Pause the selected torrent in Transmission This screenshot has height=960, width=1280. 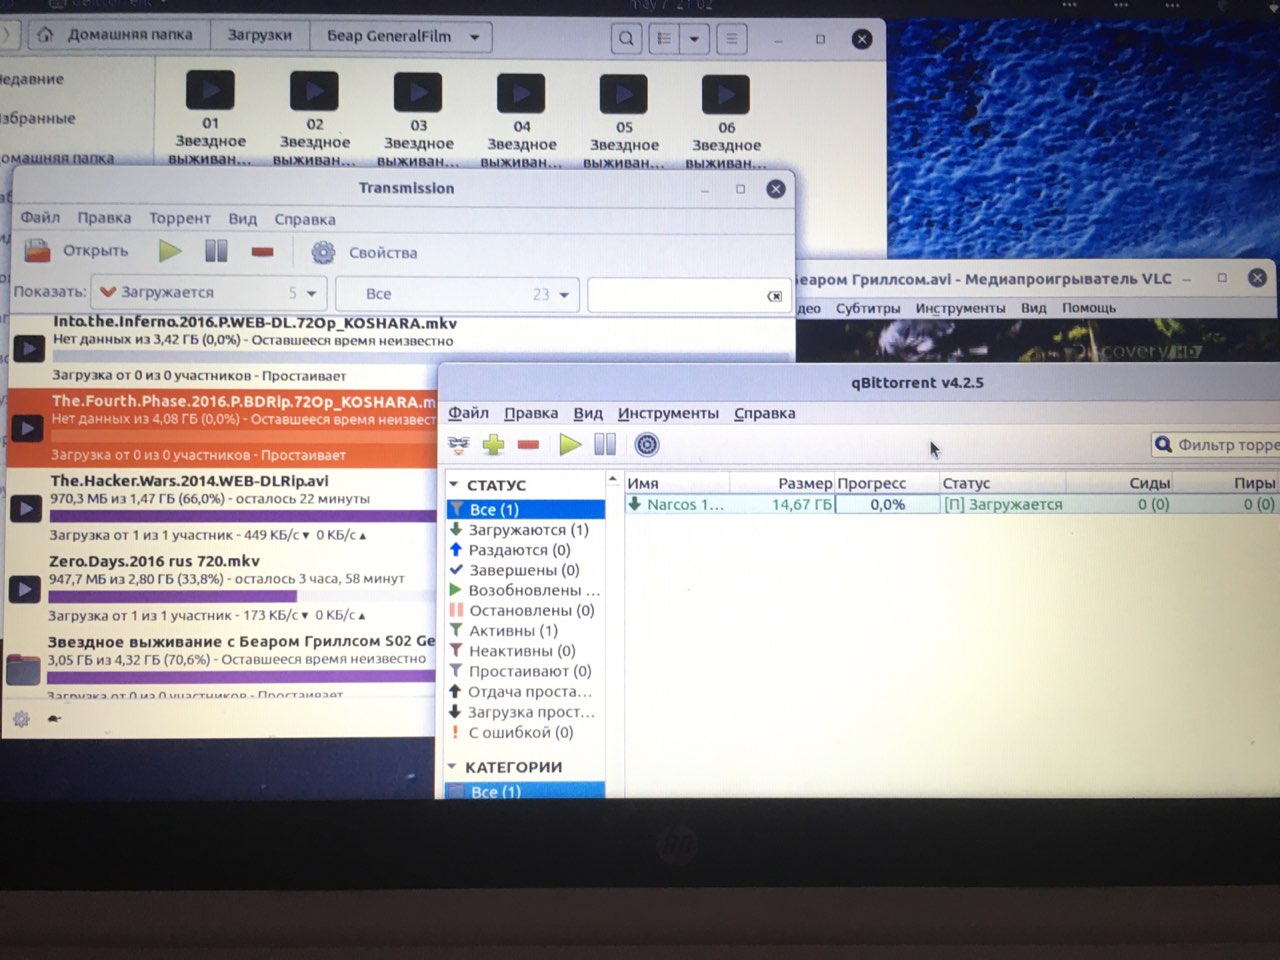(216, 251)
